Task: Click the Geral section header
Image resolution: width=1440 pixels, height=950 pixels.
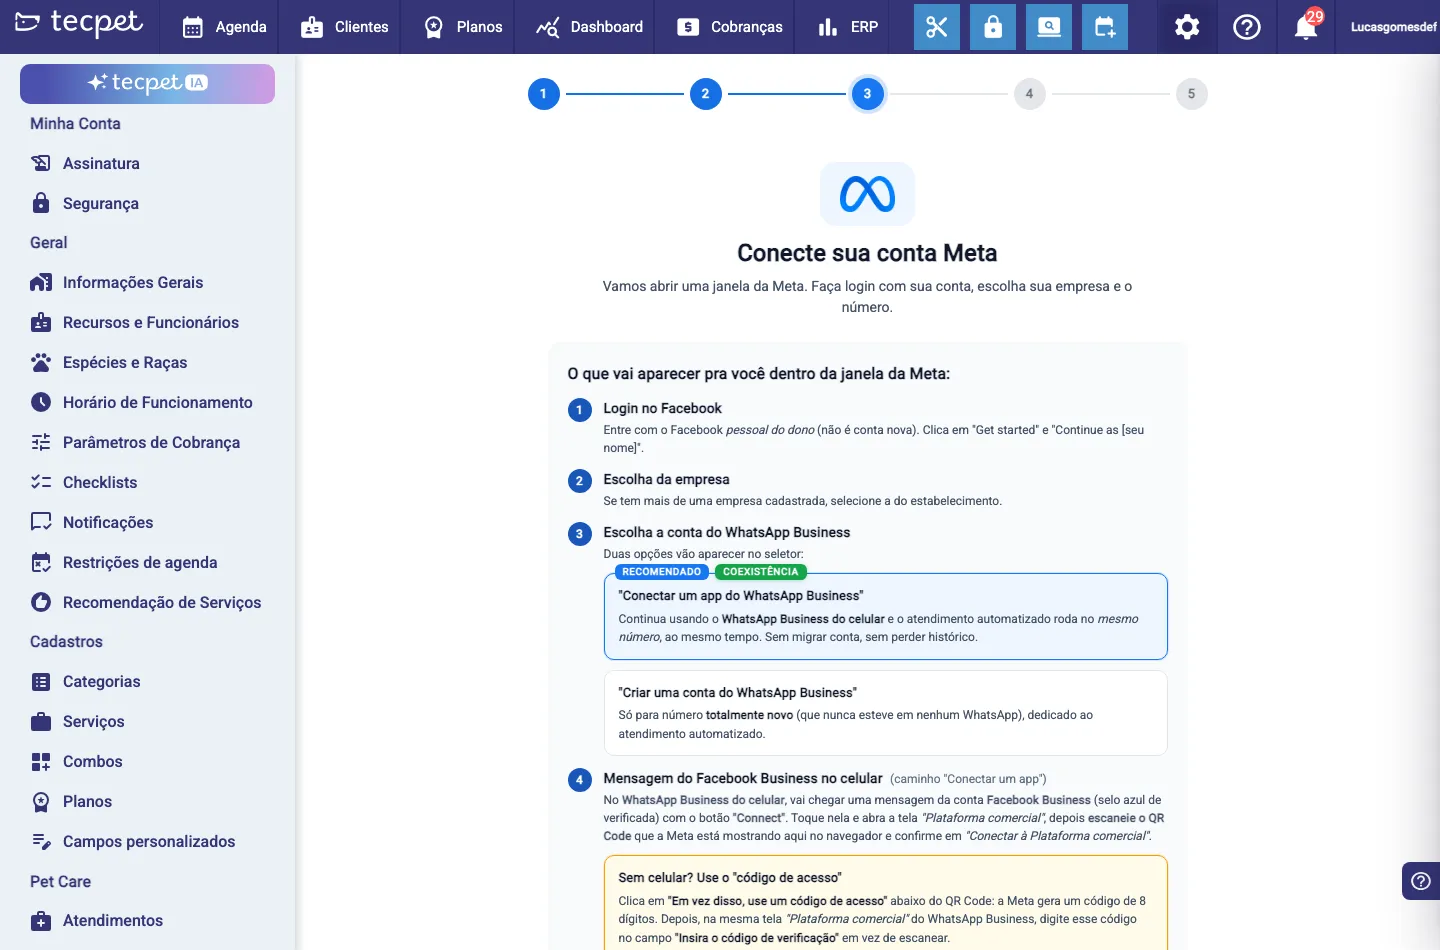Action: pyautogui.click(x=48, y=243)
